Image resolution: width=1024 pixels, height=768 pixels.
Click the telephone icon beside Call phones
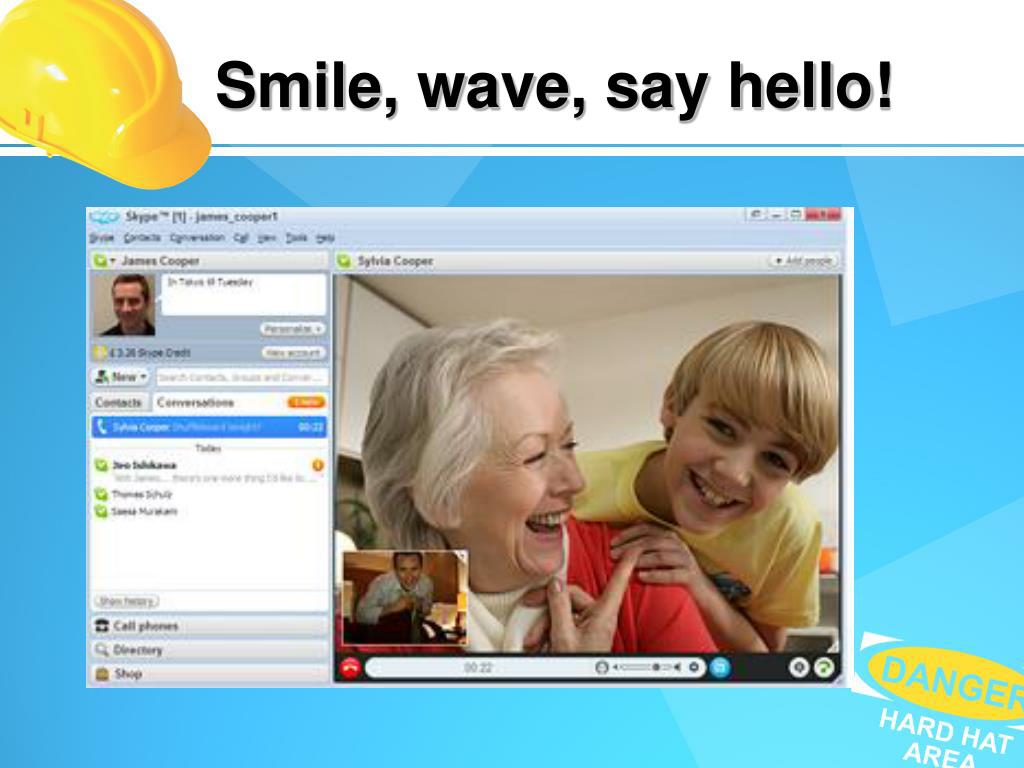pyautogui.click(x=102, y=626)
